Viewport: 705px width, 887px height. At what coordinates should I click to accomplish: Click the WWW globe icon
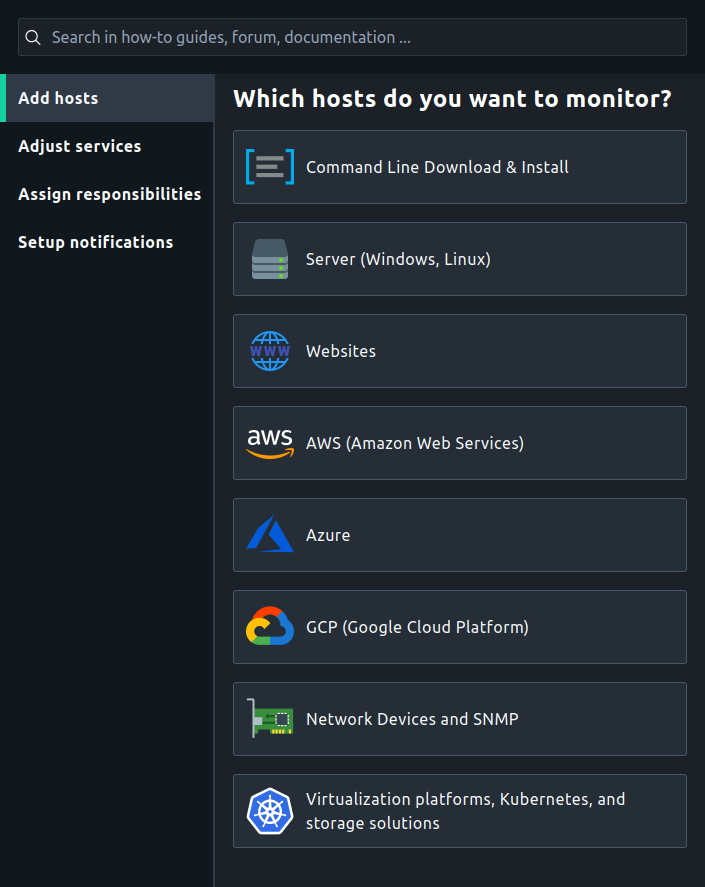coord(270,351)
